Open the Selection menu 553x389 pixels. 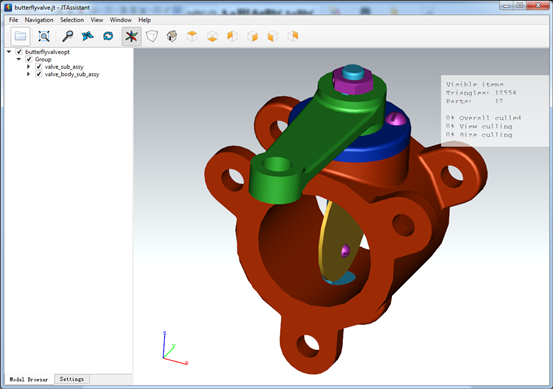tap(72, 20)
